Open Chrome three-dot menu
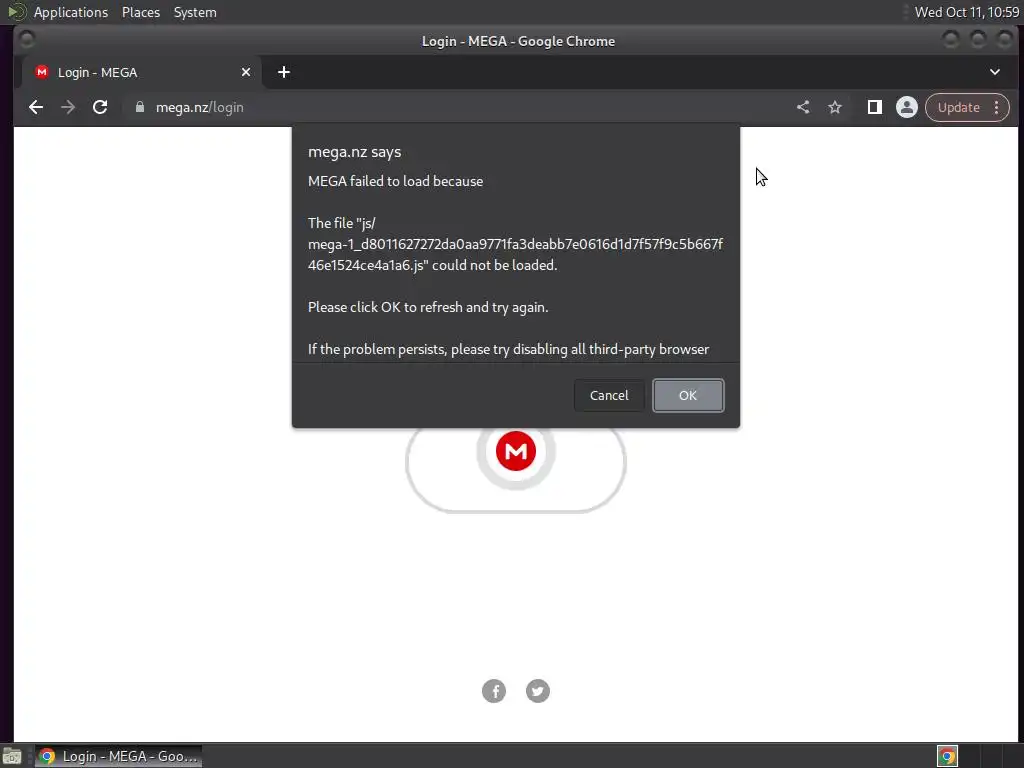1024x768 pixels. pos(997,107)
